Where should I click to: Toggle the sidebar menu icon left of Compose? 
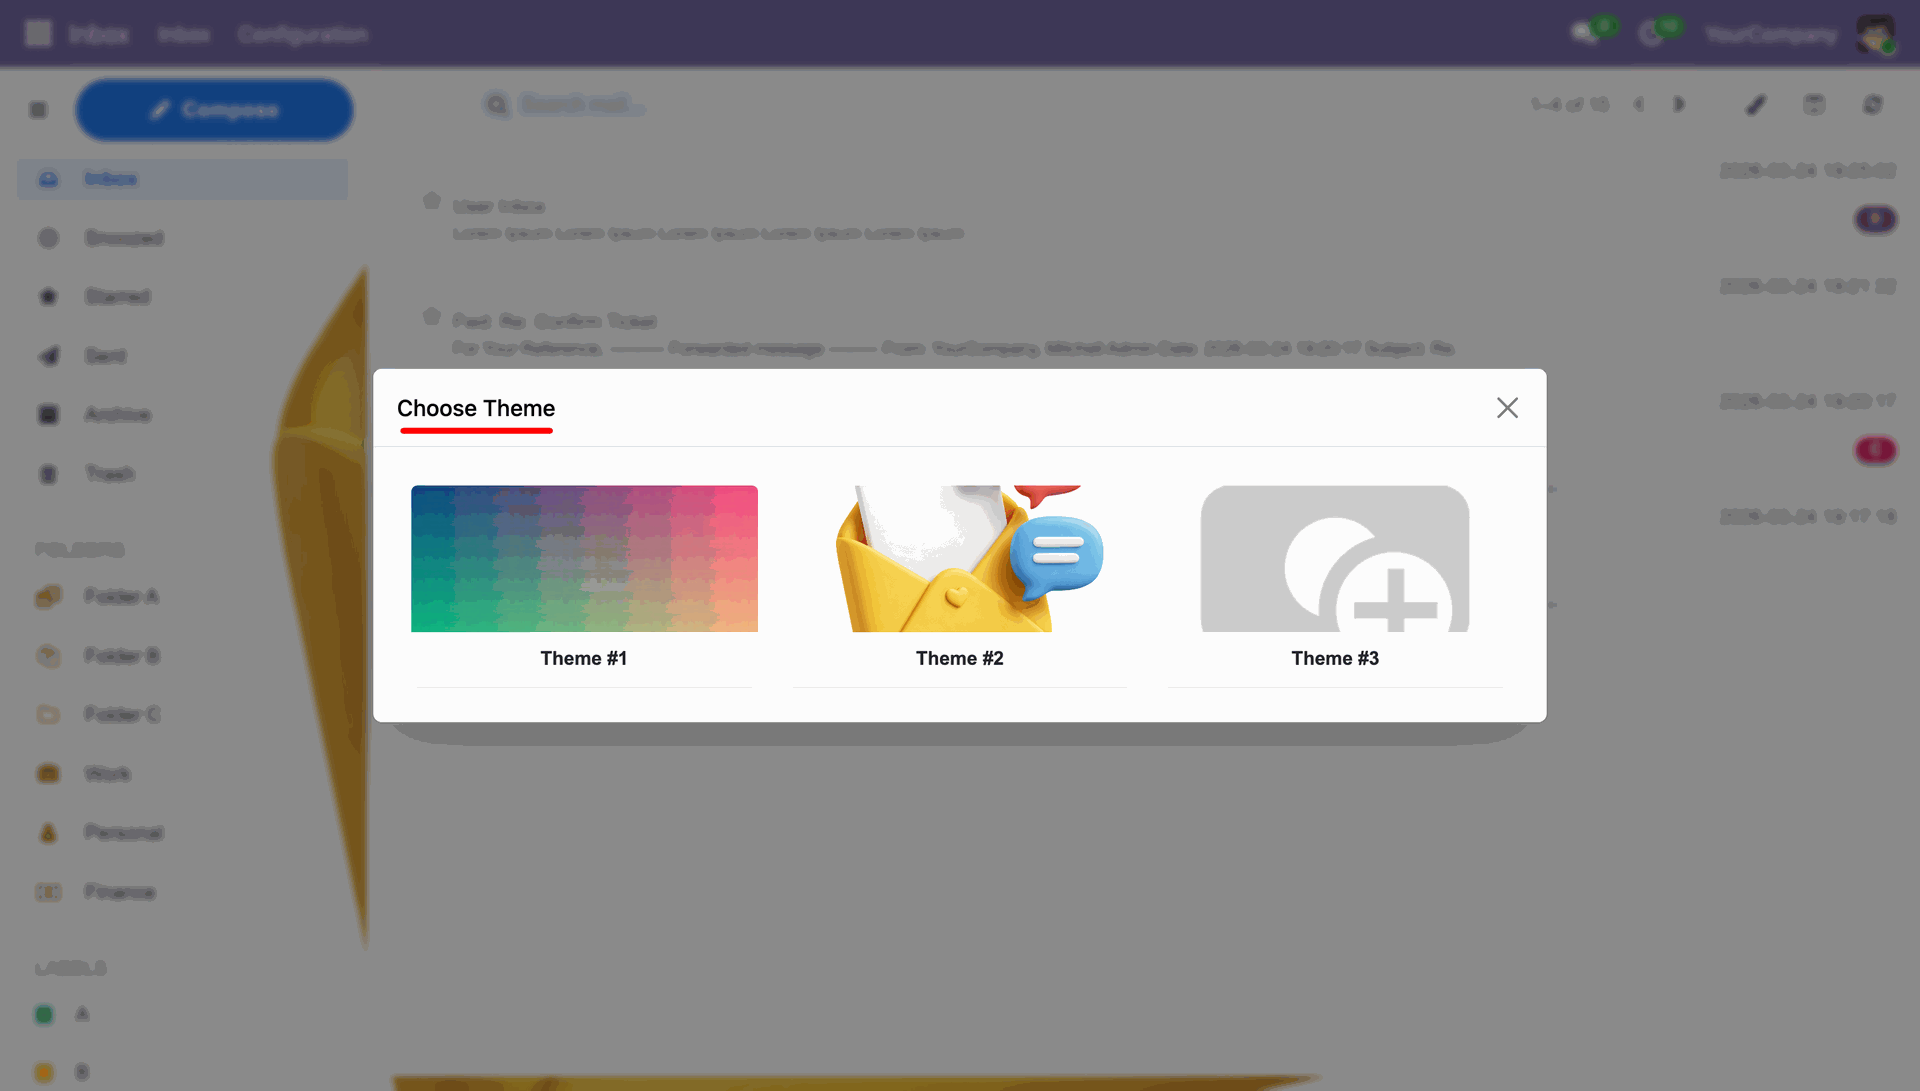[38, 110]
